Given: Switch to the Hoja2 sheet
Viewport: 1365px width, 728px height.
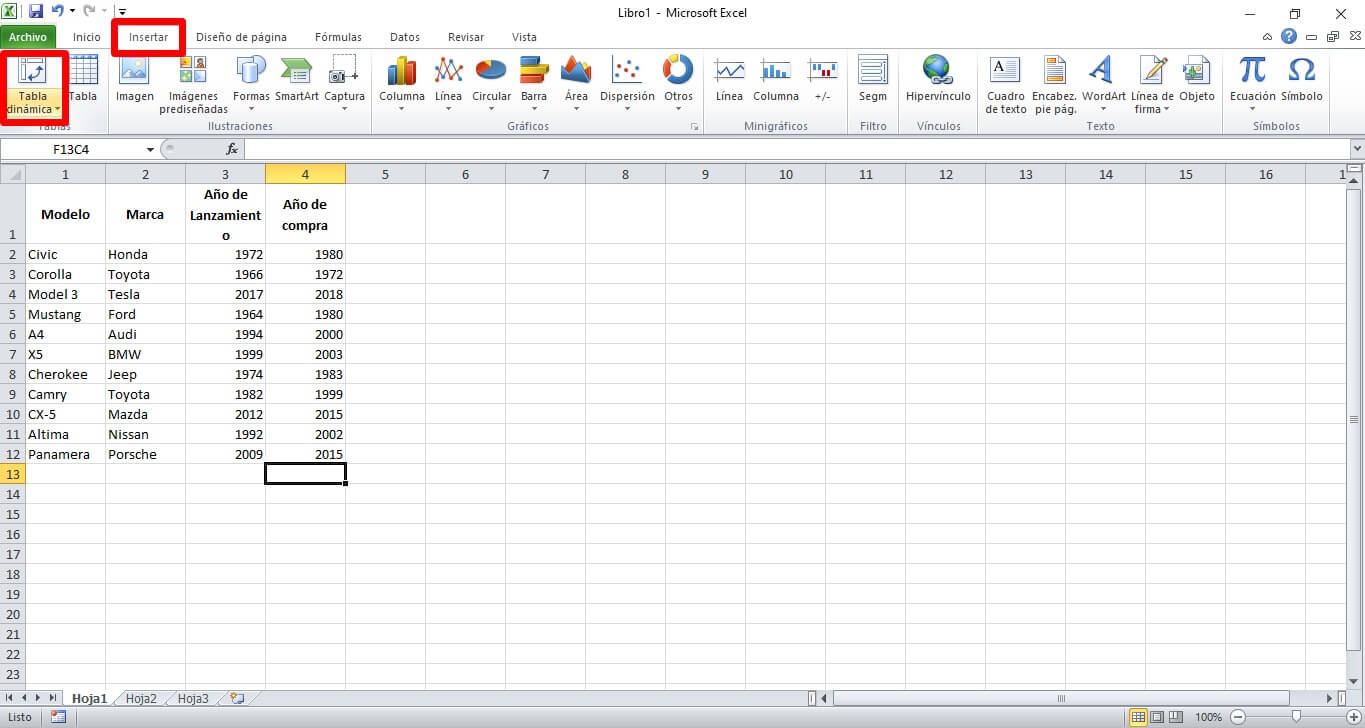Looking at the screenshot, I should pyautogui.click(x=141, y=698).
